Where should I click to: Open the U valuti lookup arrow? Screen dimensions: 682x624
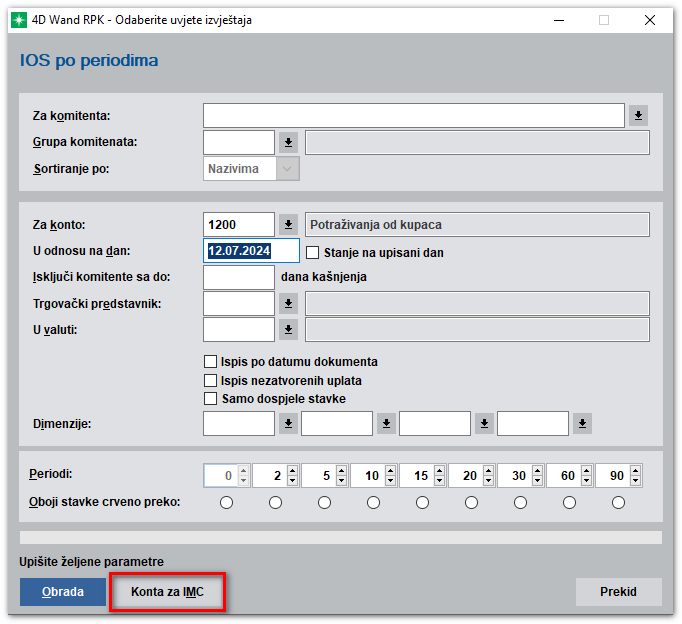(x=288, y=329)
